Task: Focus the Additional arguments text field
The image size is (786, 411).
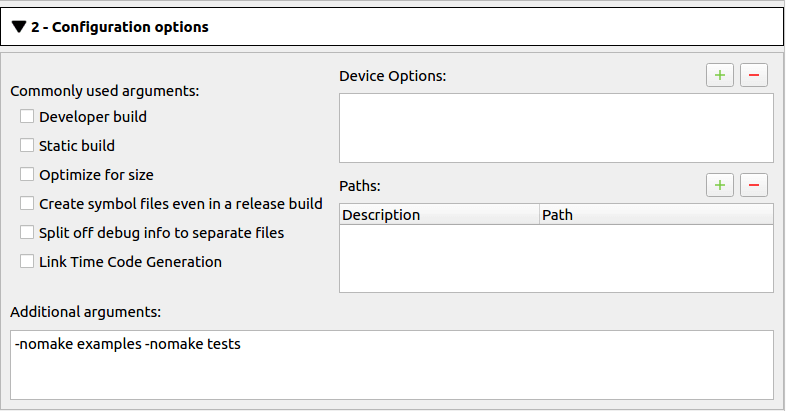Action: coord(392,364)
